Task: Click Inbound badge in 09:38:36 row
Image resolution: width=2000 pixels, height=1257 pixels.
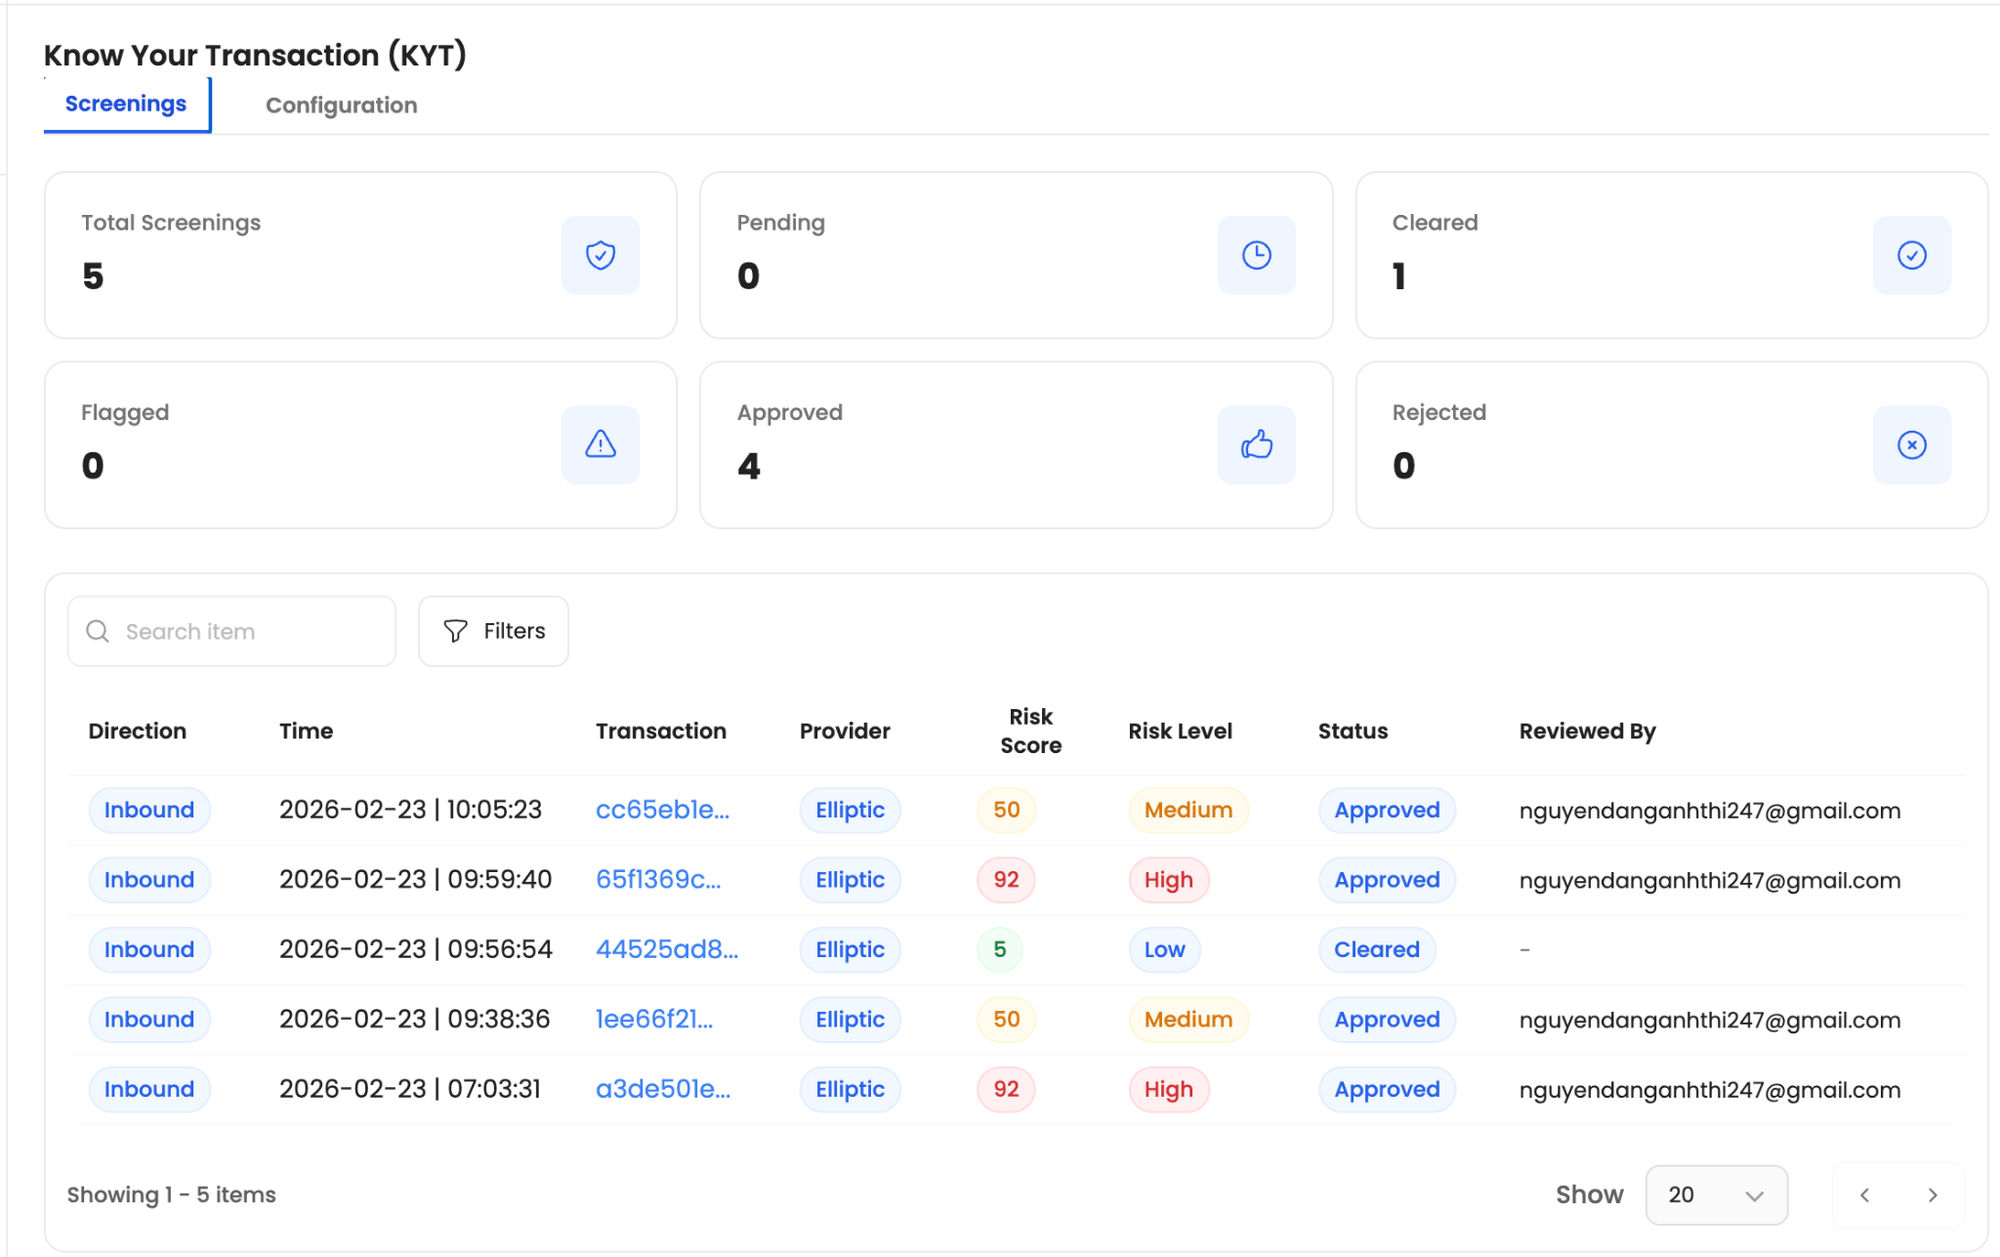Action: [149, 1019]
